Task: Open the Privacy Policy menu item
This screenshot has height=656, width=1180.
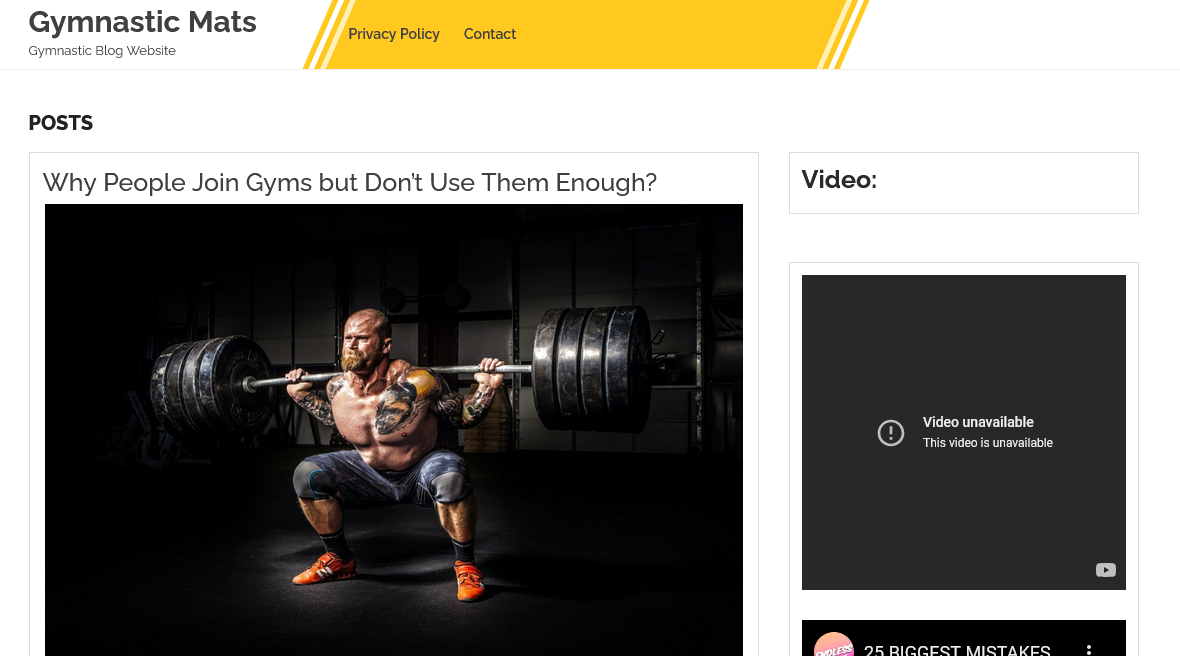Action: (x=394, y=34)
